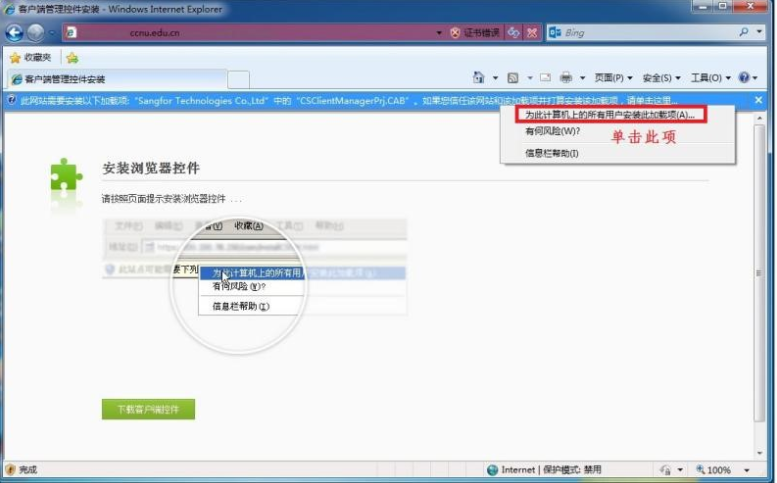Open the search provider dropdown arrow
This screenshot has height=483, width=777.
coord(759,33)
